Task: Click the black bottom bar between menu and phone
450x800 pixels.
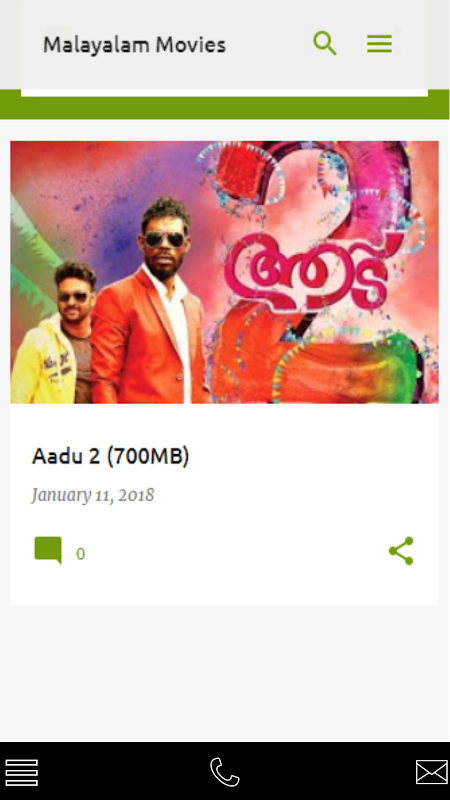Action: [124, 772]
